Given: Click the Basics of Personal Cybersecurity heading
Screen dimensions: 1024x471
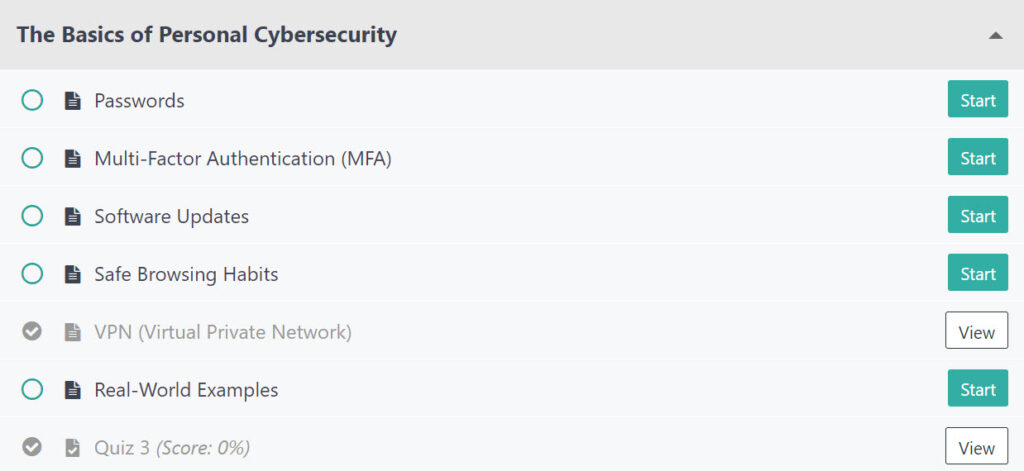Looking at the screenshot, I should pyautogui.click(x=207, y=35).
